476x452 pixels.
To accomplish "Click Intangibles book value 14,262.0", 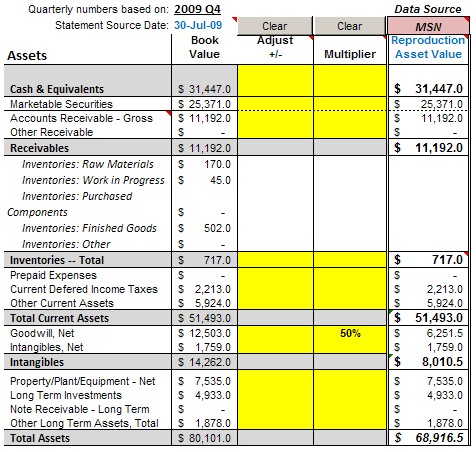I will point(204,362).
